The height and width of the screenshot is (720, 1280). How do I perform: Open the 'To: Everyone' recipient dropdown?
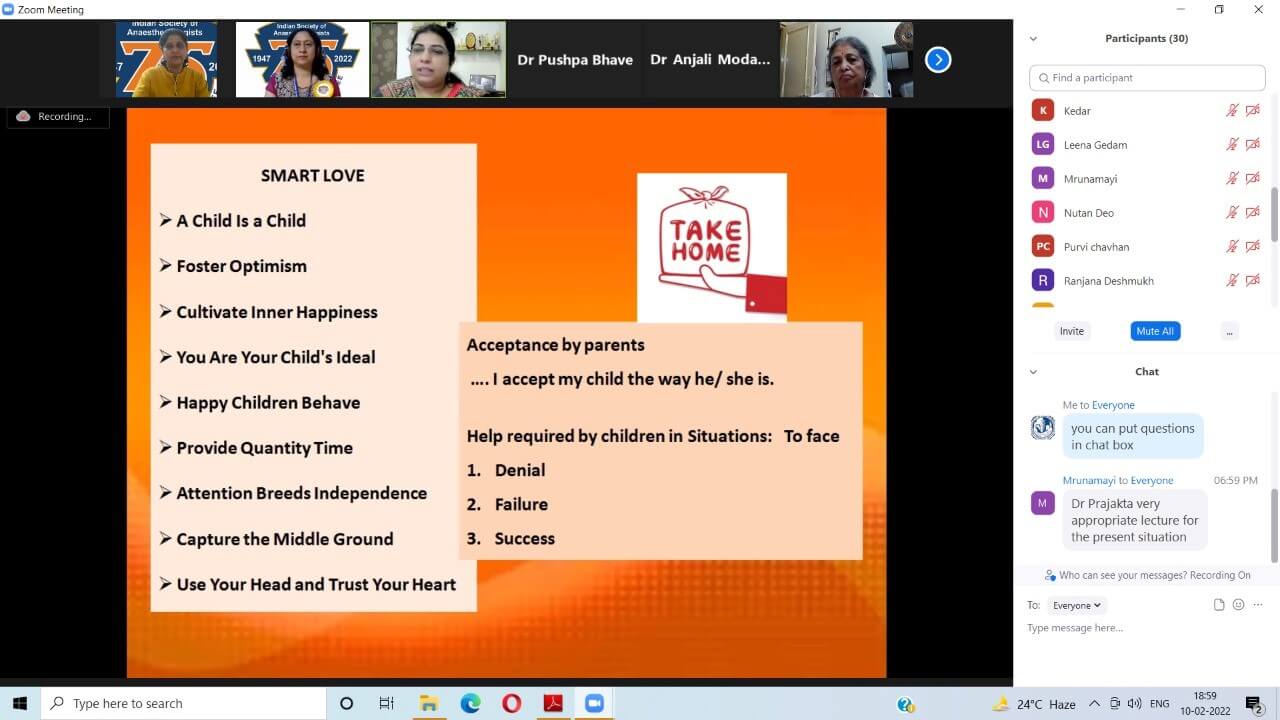[x=1077, y=605]
